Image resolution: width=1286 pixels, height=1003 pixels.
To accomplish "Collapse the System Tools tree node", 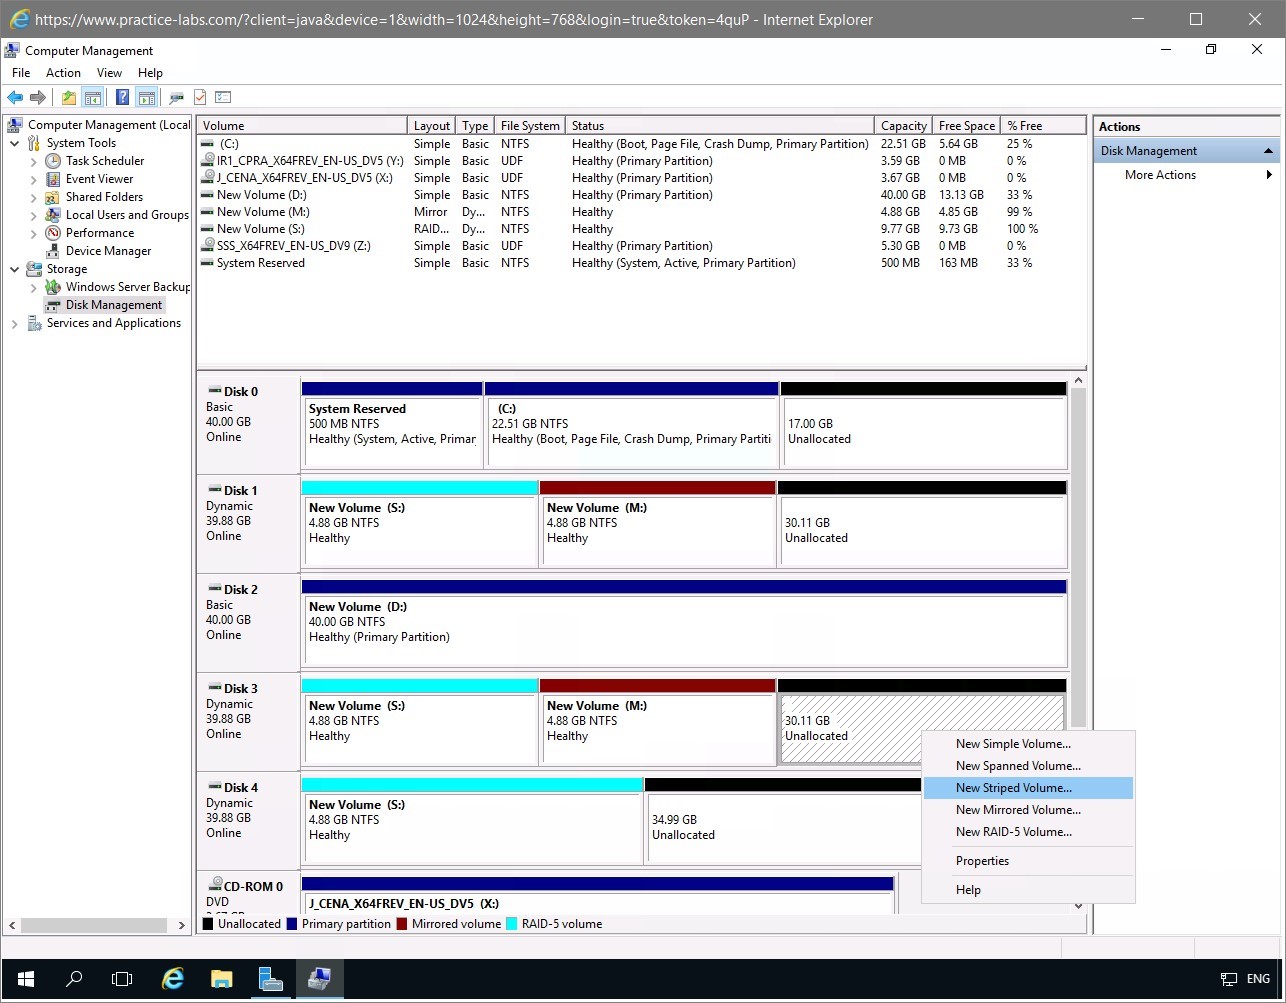I will pos(15,143).
